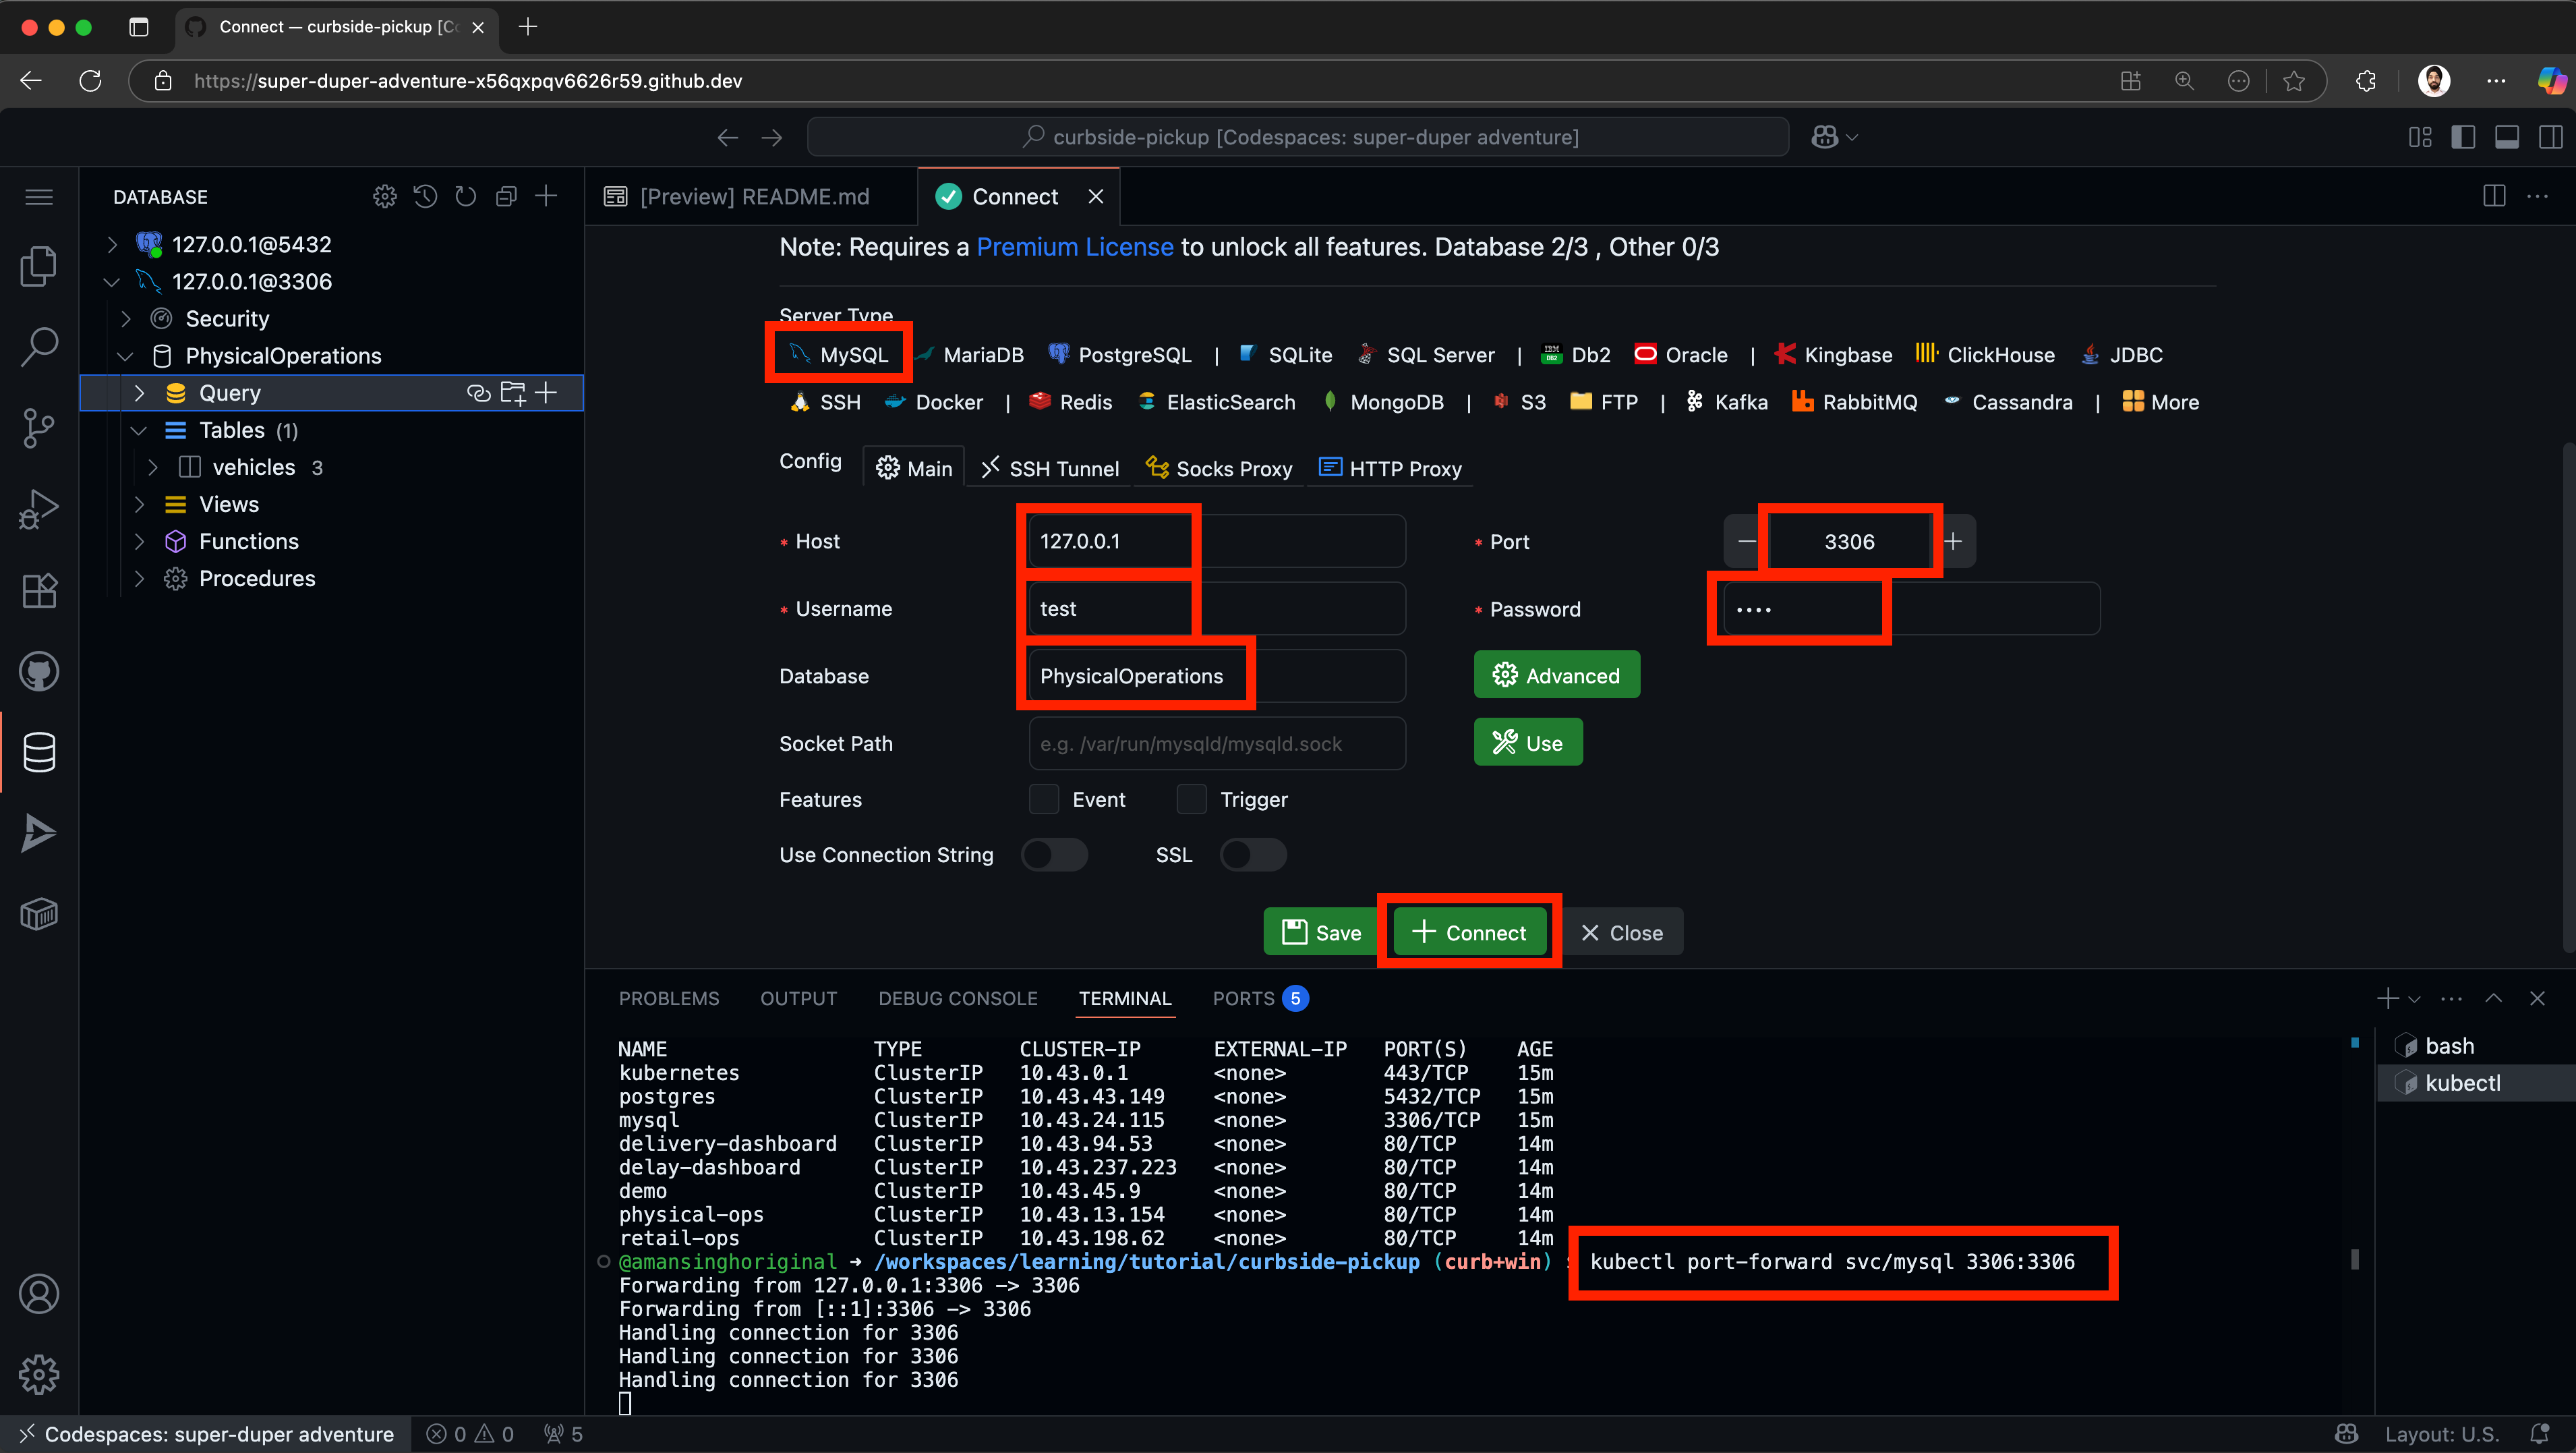
Task: Click the Advanced settings button with wrench icon
Action: point(1556,674)
